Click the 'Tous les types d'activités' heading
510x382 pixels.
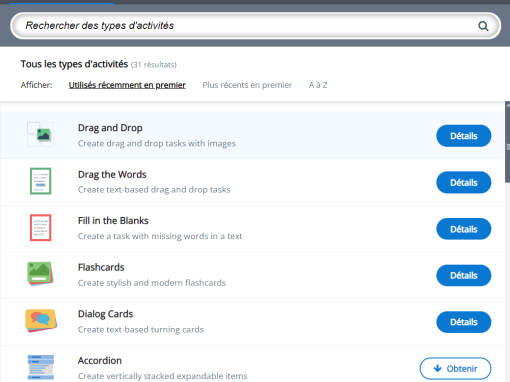[x=74, y=64]
